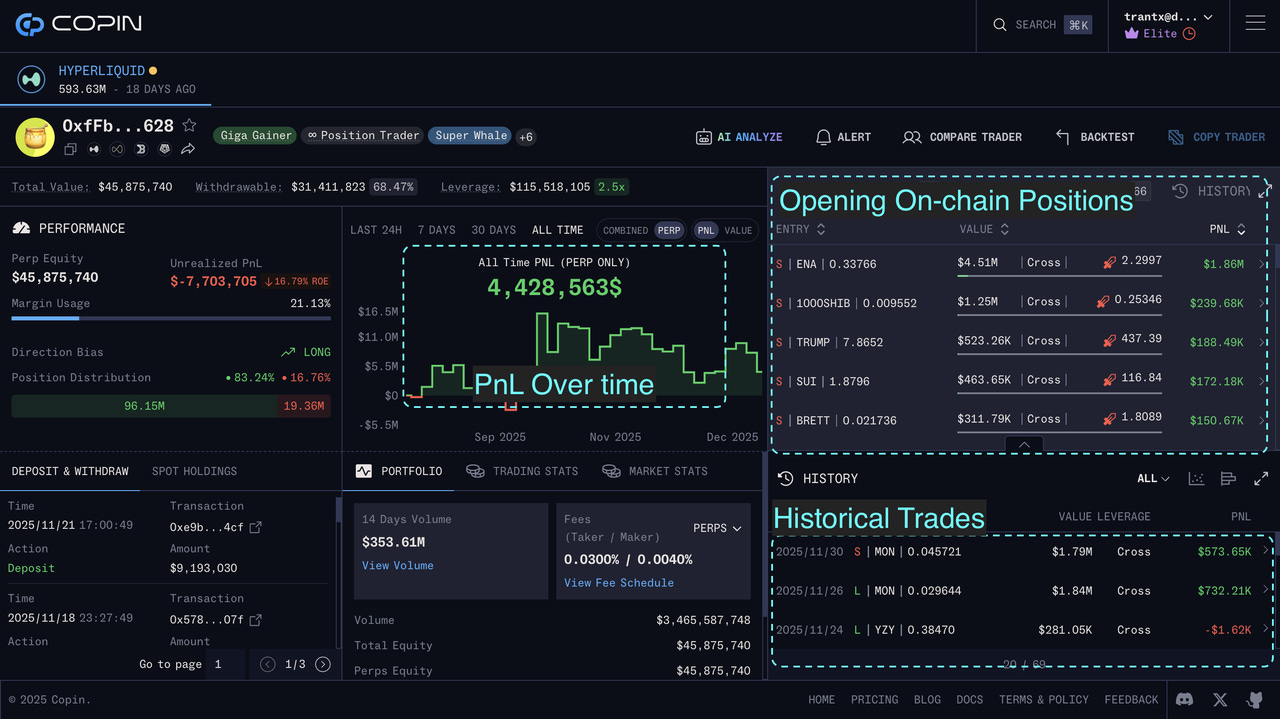Screen dimensions: 1280x719
Task: Show history scatter chart view
Action: pos(1196,479)
